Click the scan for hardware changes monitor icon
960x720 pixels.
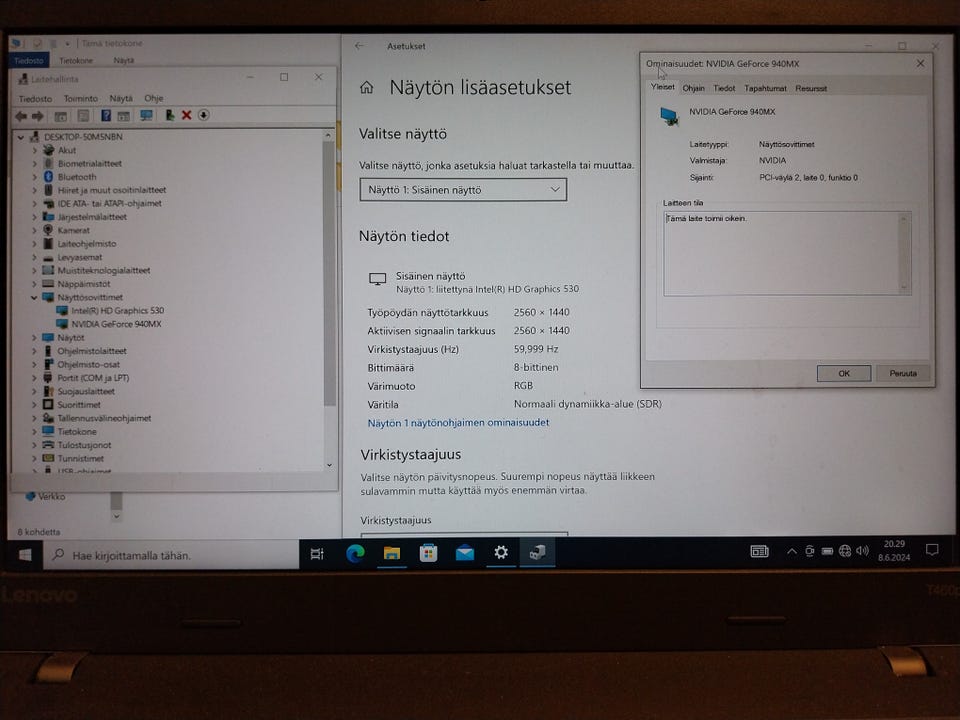146,115
